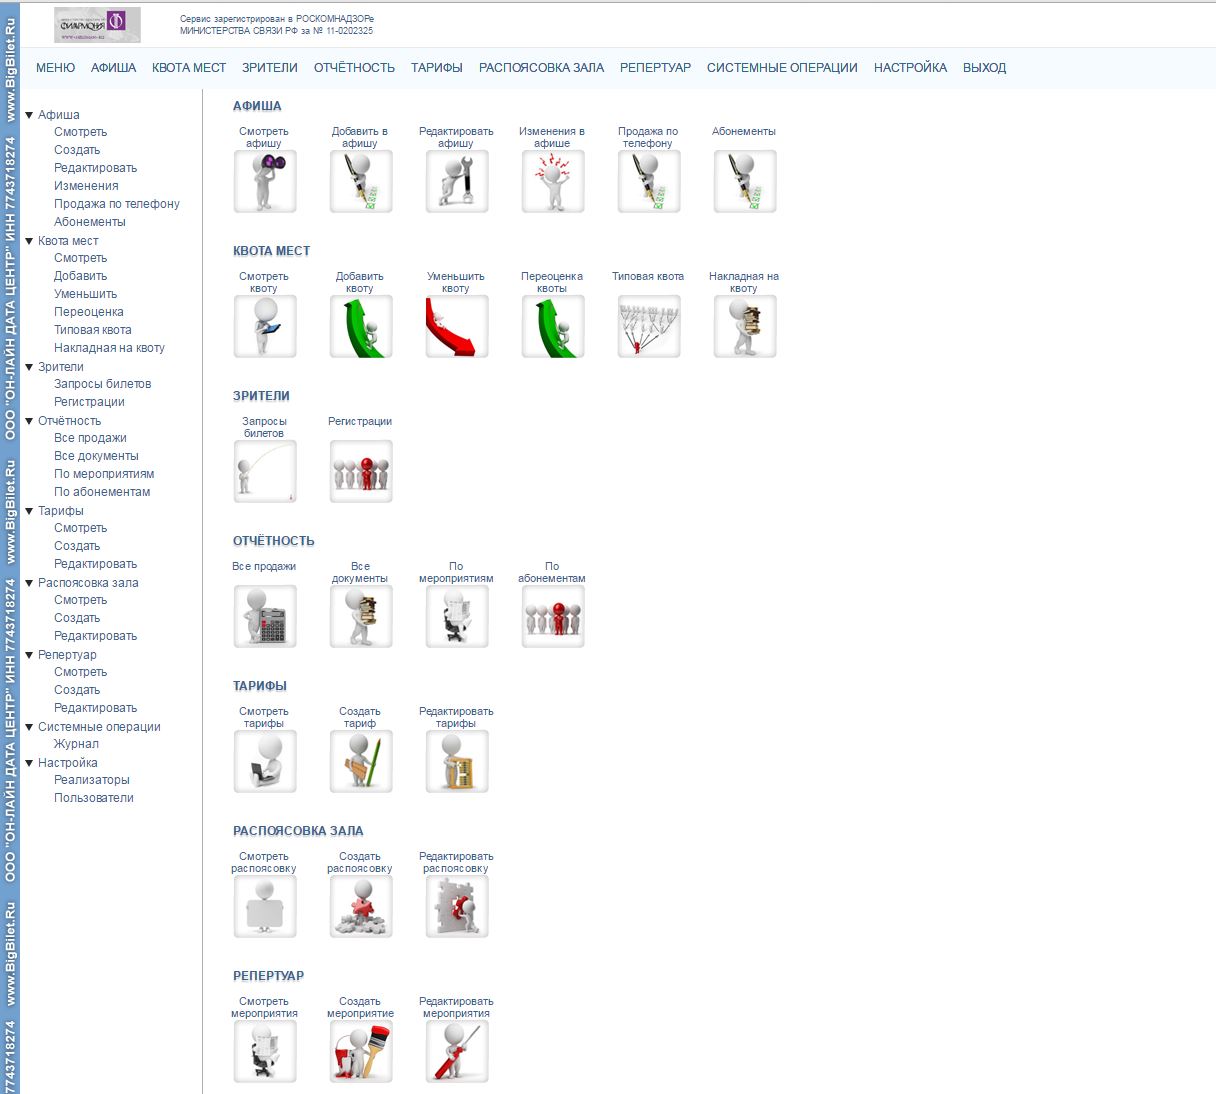This screenshot has width=1216, height=1094.
Task: Click the Добавить квоту green arrow icon
Action: pos(361,326)
